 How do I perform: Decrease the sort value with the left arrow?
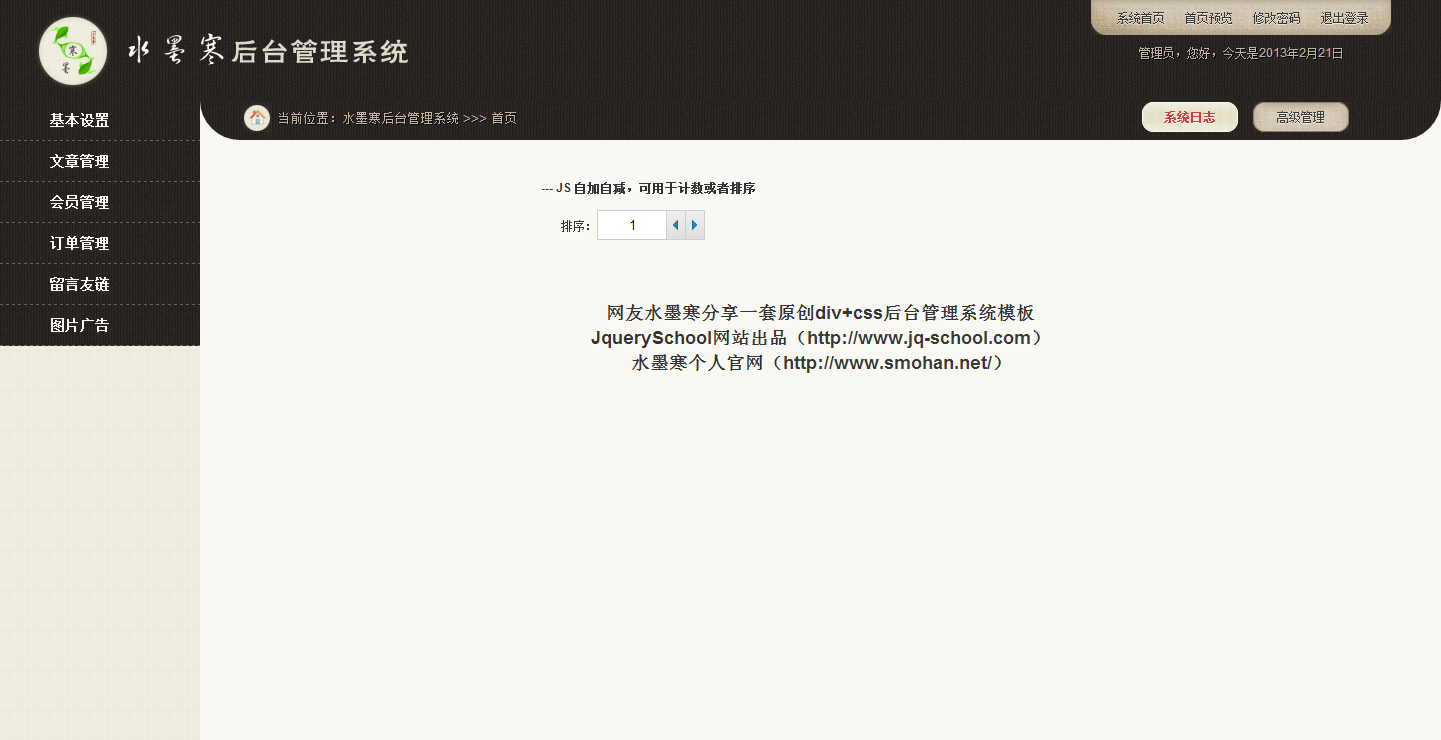click(676, 225)
